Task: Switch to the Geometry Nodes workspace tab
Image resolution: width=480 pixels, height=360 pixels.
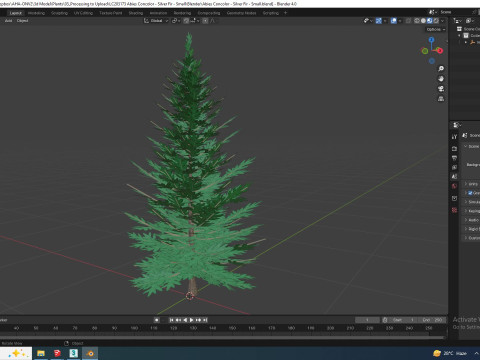Action: [241, 13]
